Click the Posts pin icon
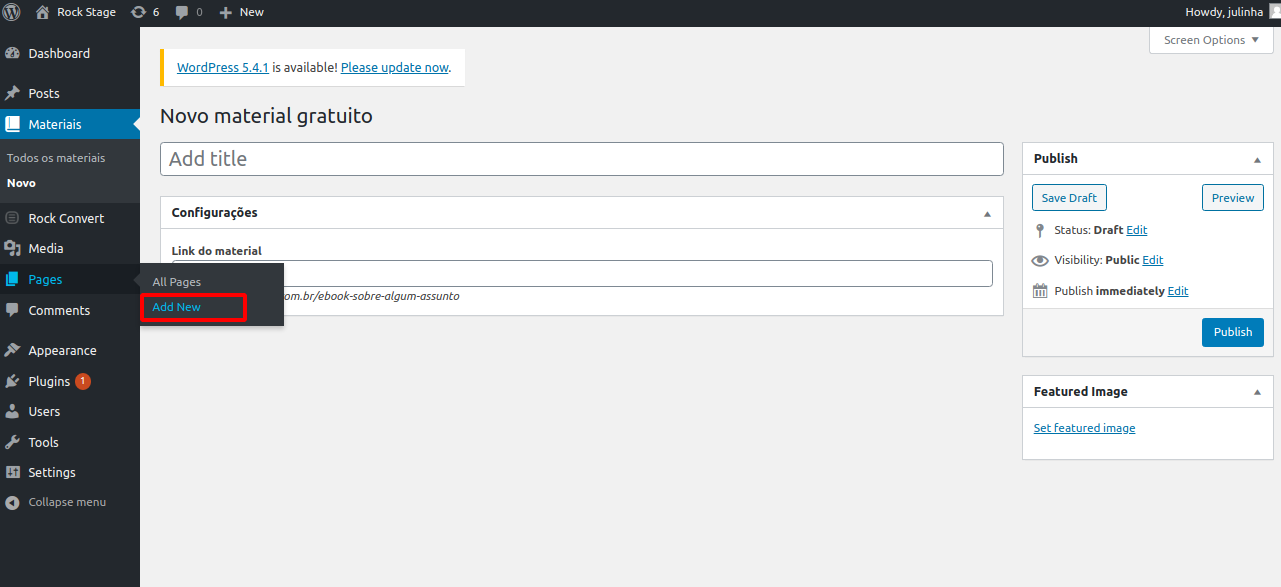 13,94
